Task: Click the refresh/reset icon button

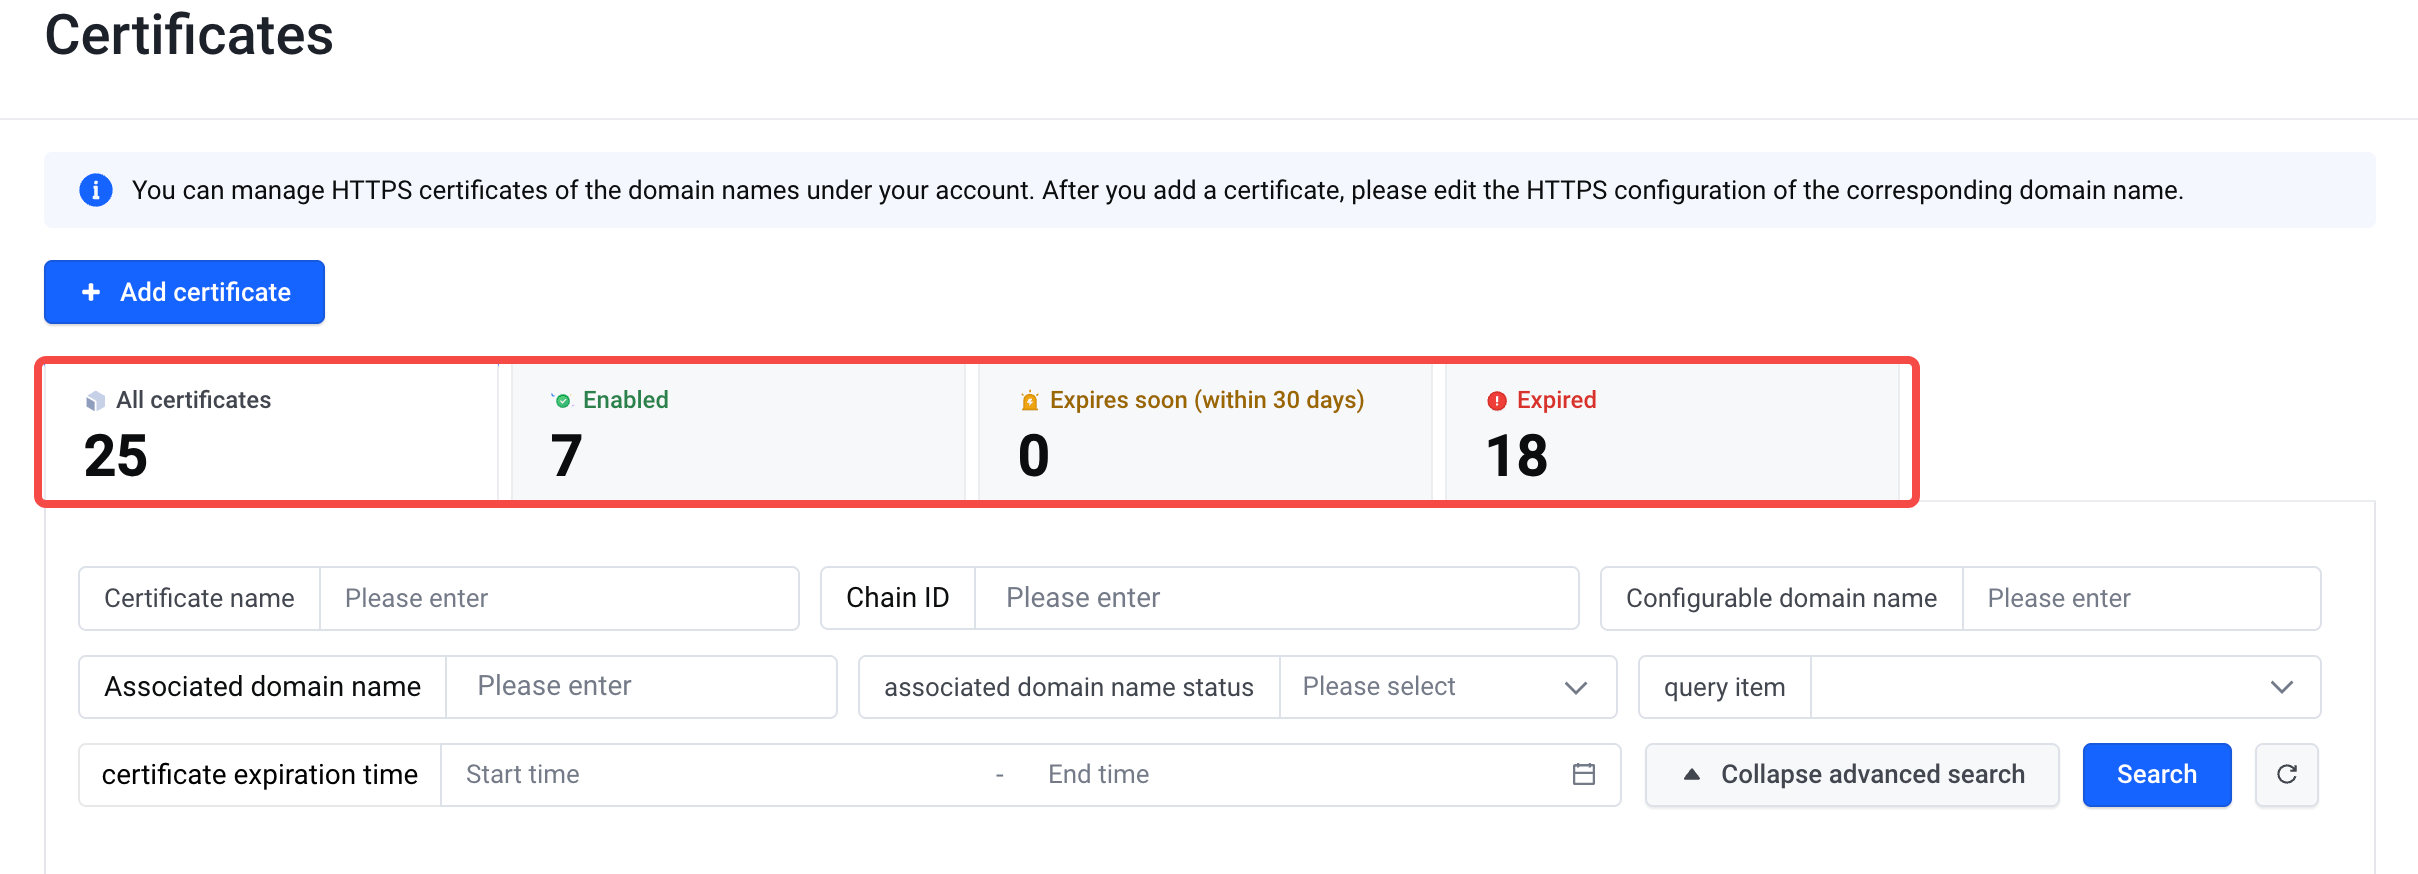Action: tap(2286, 774)
